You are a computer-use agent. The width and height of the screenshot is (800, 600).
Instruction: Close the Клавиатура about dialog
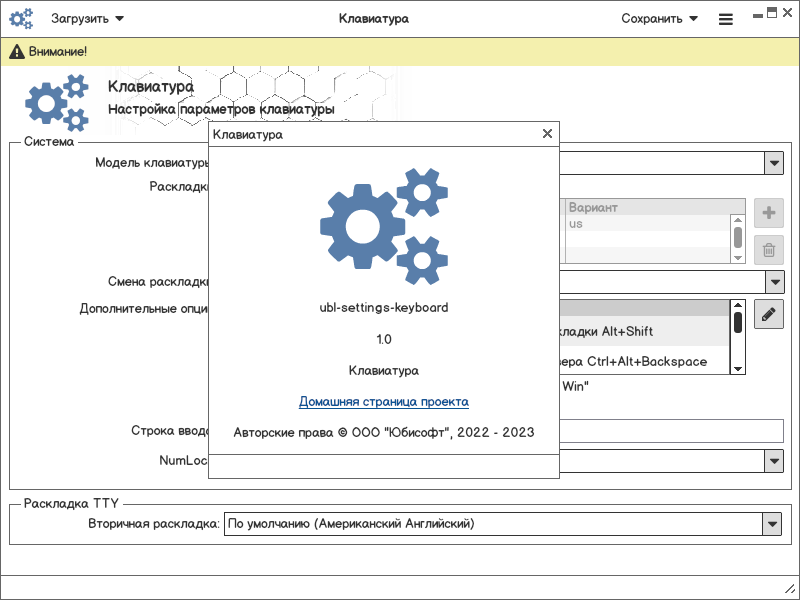547,133
